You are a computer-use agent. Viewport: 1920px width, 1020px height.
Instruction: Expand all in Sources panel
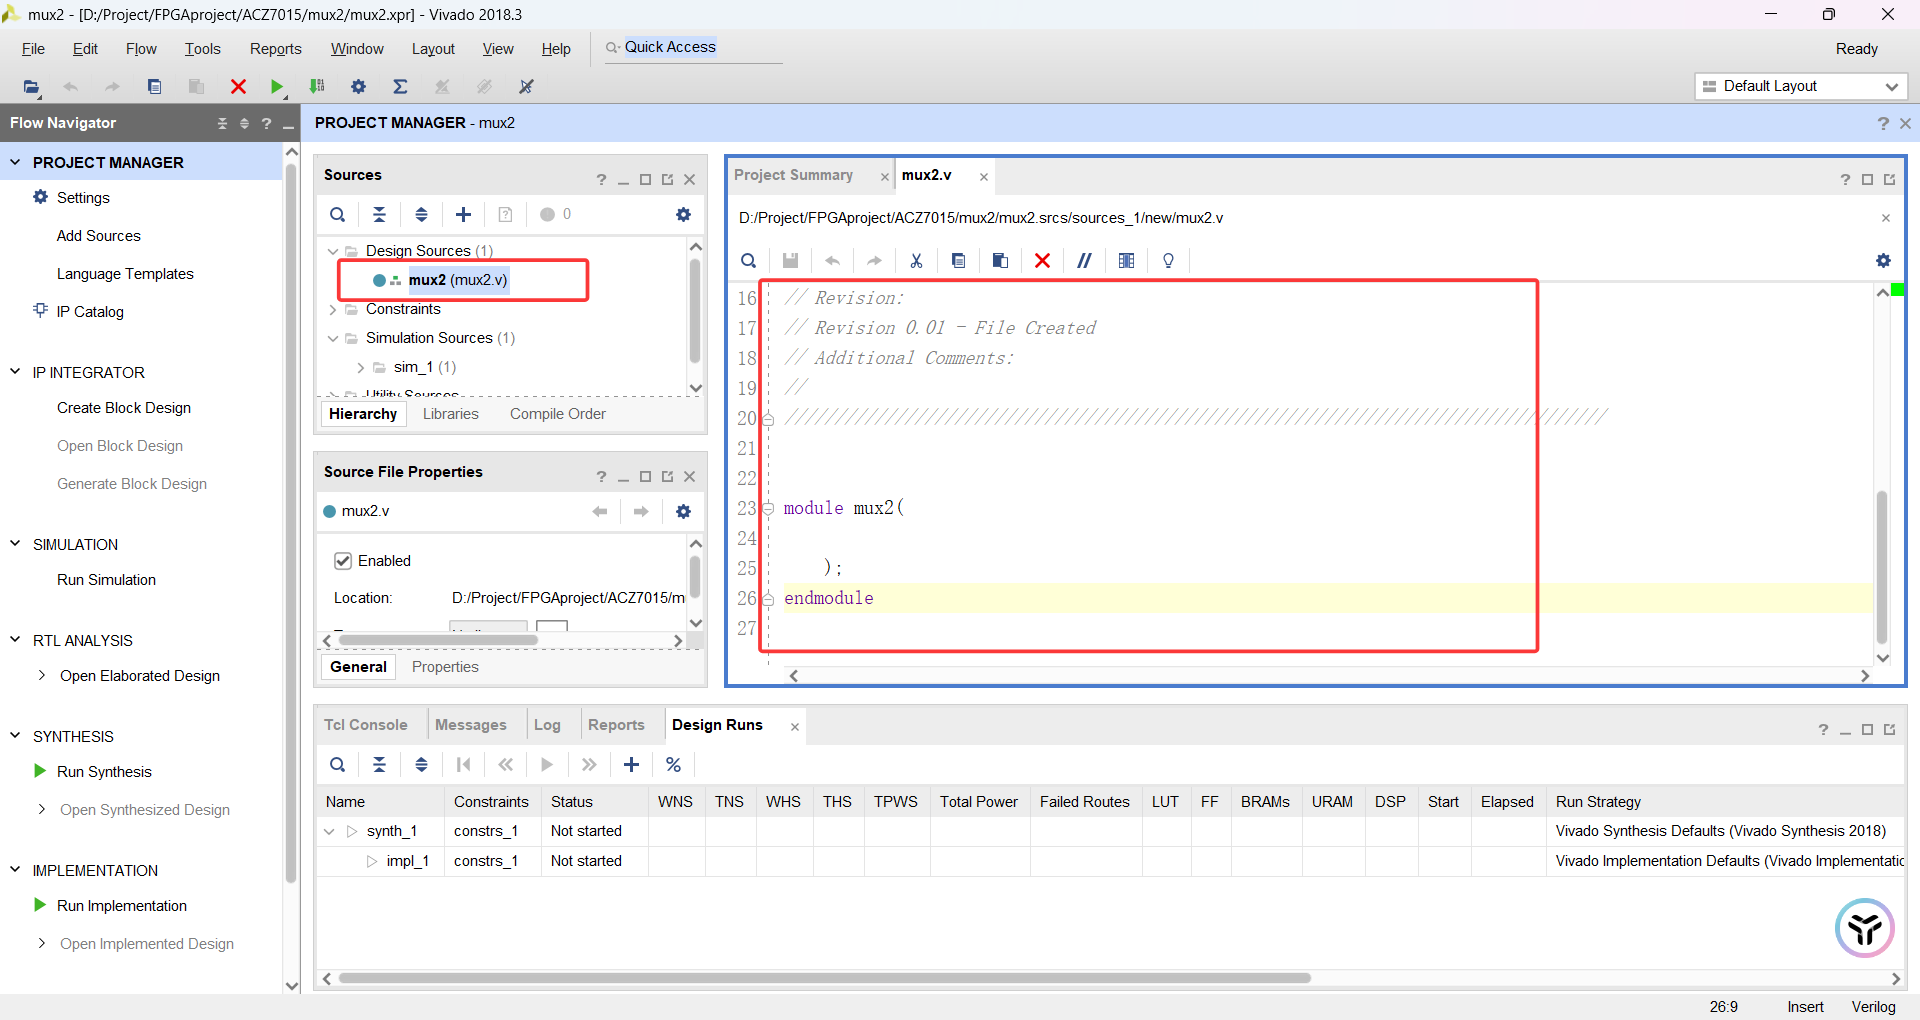(421, 215)
